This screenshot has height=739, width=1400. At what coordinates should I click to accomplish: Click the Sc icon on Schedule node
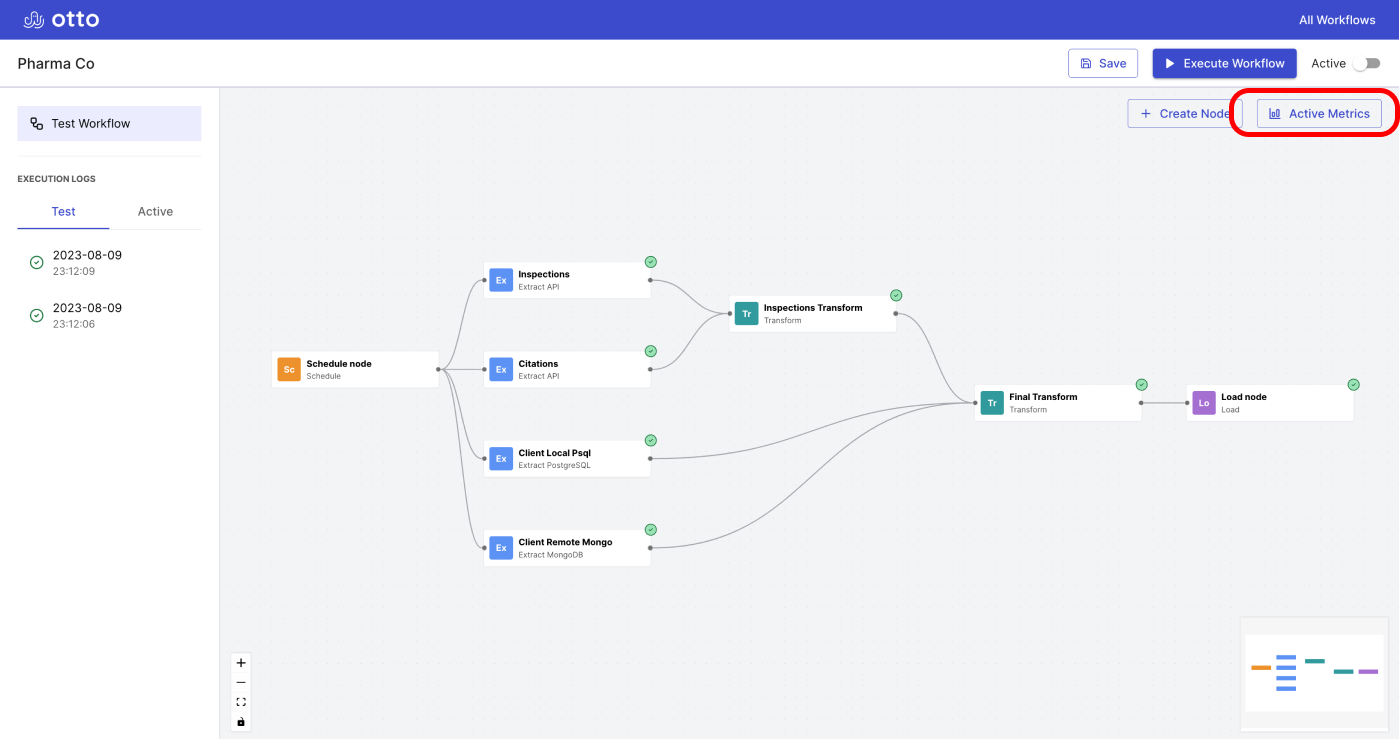click(289, 369)
